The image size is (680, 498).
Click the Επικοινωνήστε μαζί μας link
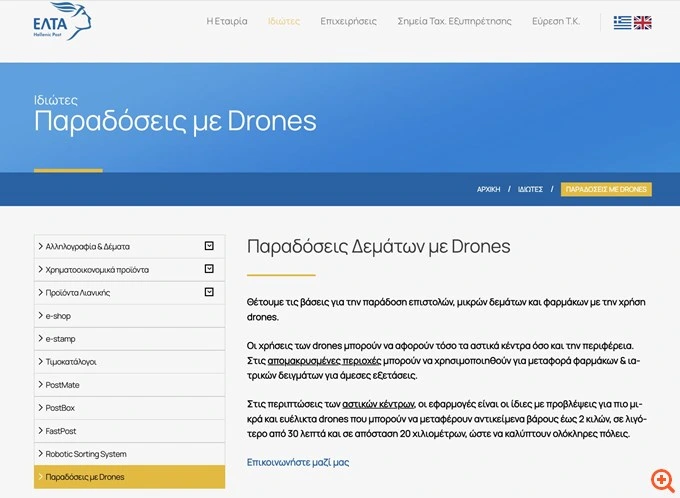[298, 462]
